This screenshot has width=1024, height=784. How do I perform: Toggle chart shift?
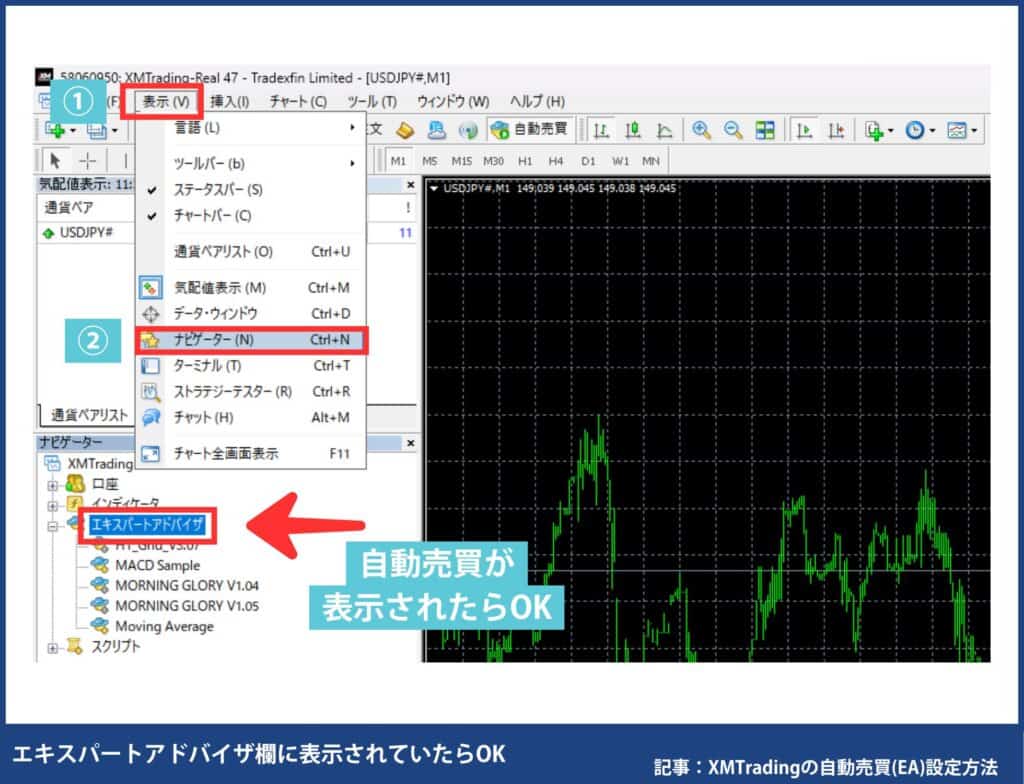[x=837, y=131]
